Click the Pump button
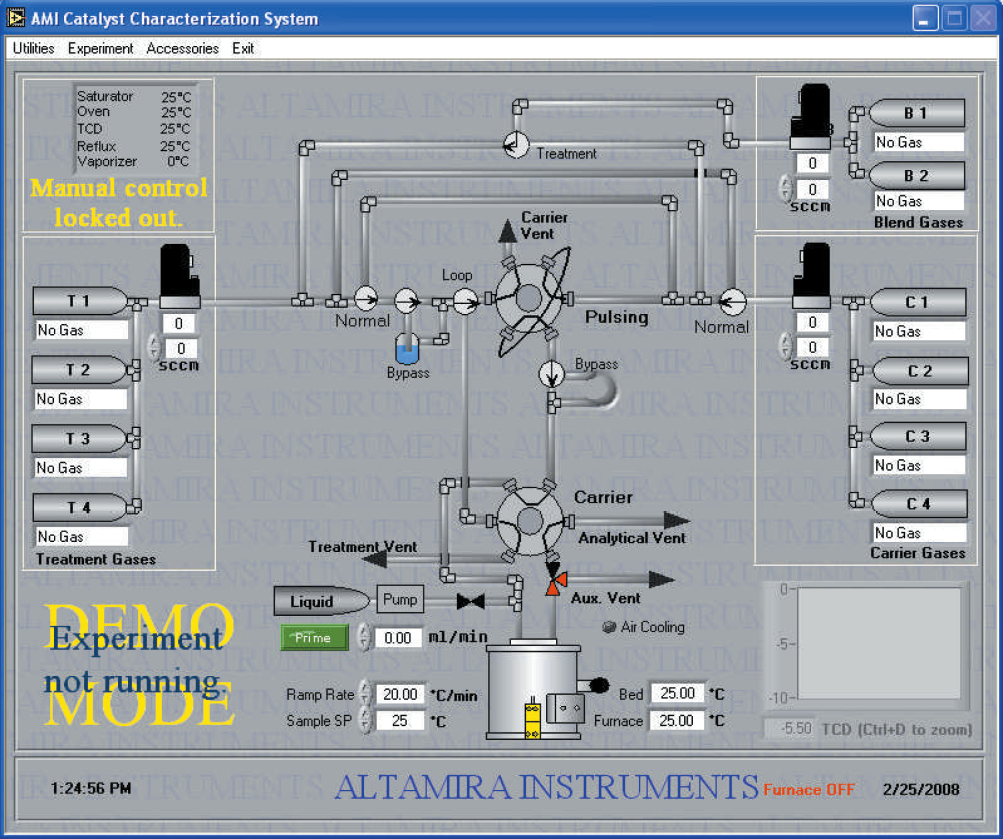This screenshot has width=1003, height=839. [400, 599]
